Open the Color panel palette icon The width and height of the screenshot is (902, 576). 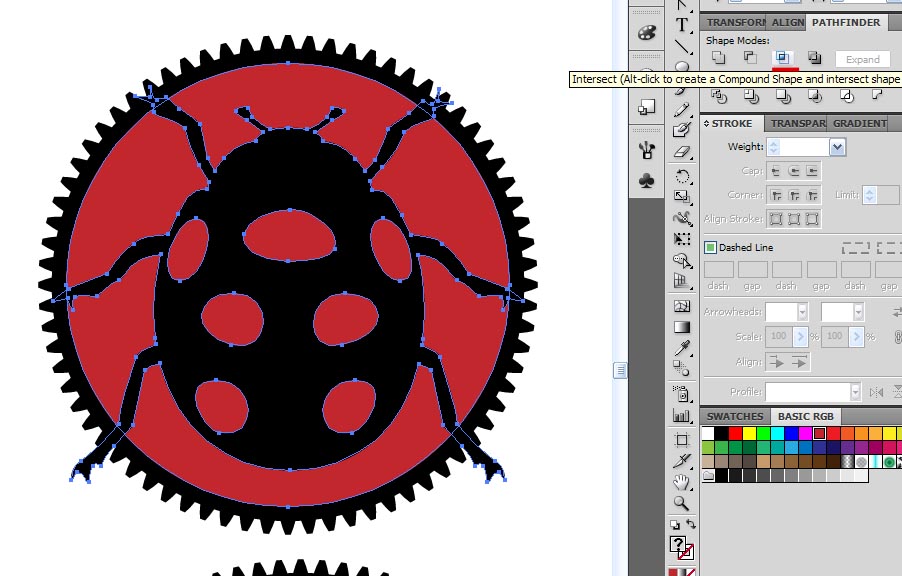click(647, 33)
